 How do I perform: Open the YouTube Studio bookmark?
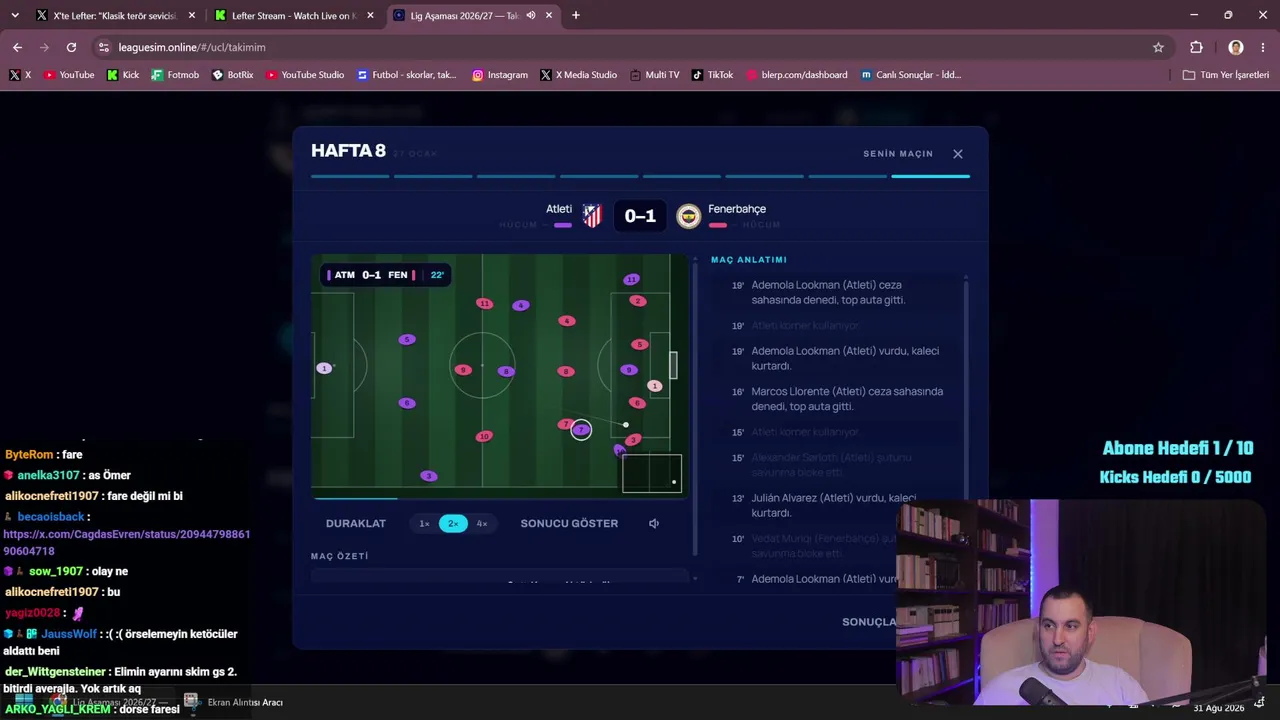pos(305,75)
